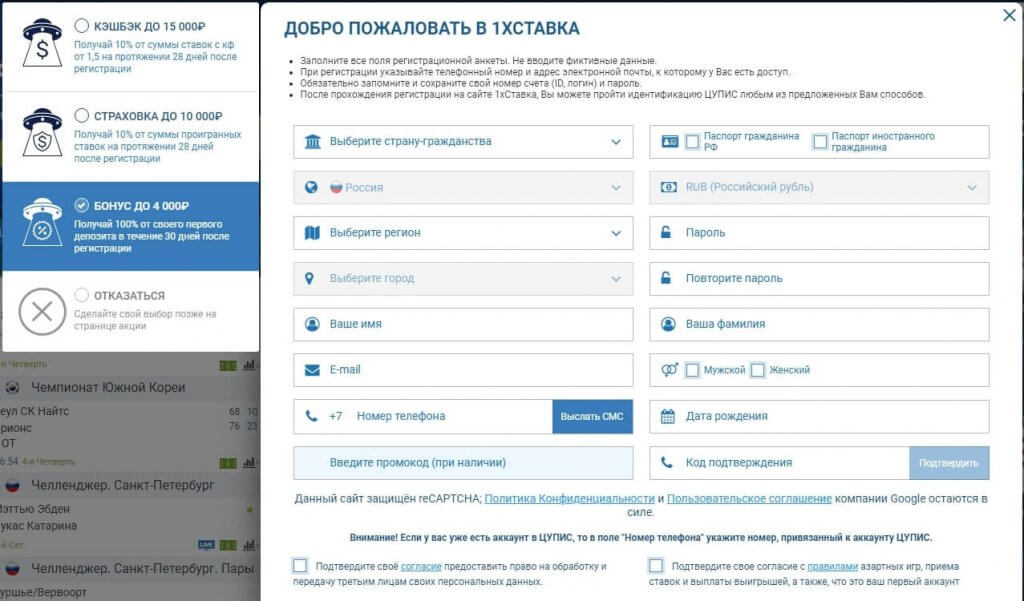
Task: Check Паспорт гражданина РФ checkbox
Action: [692, 142]
